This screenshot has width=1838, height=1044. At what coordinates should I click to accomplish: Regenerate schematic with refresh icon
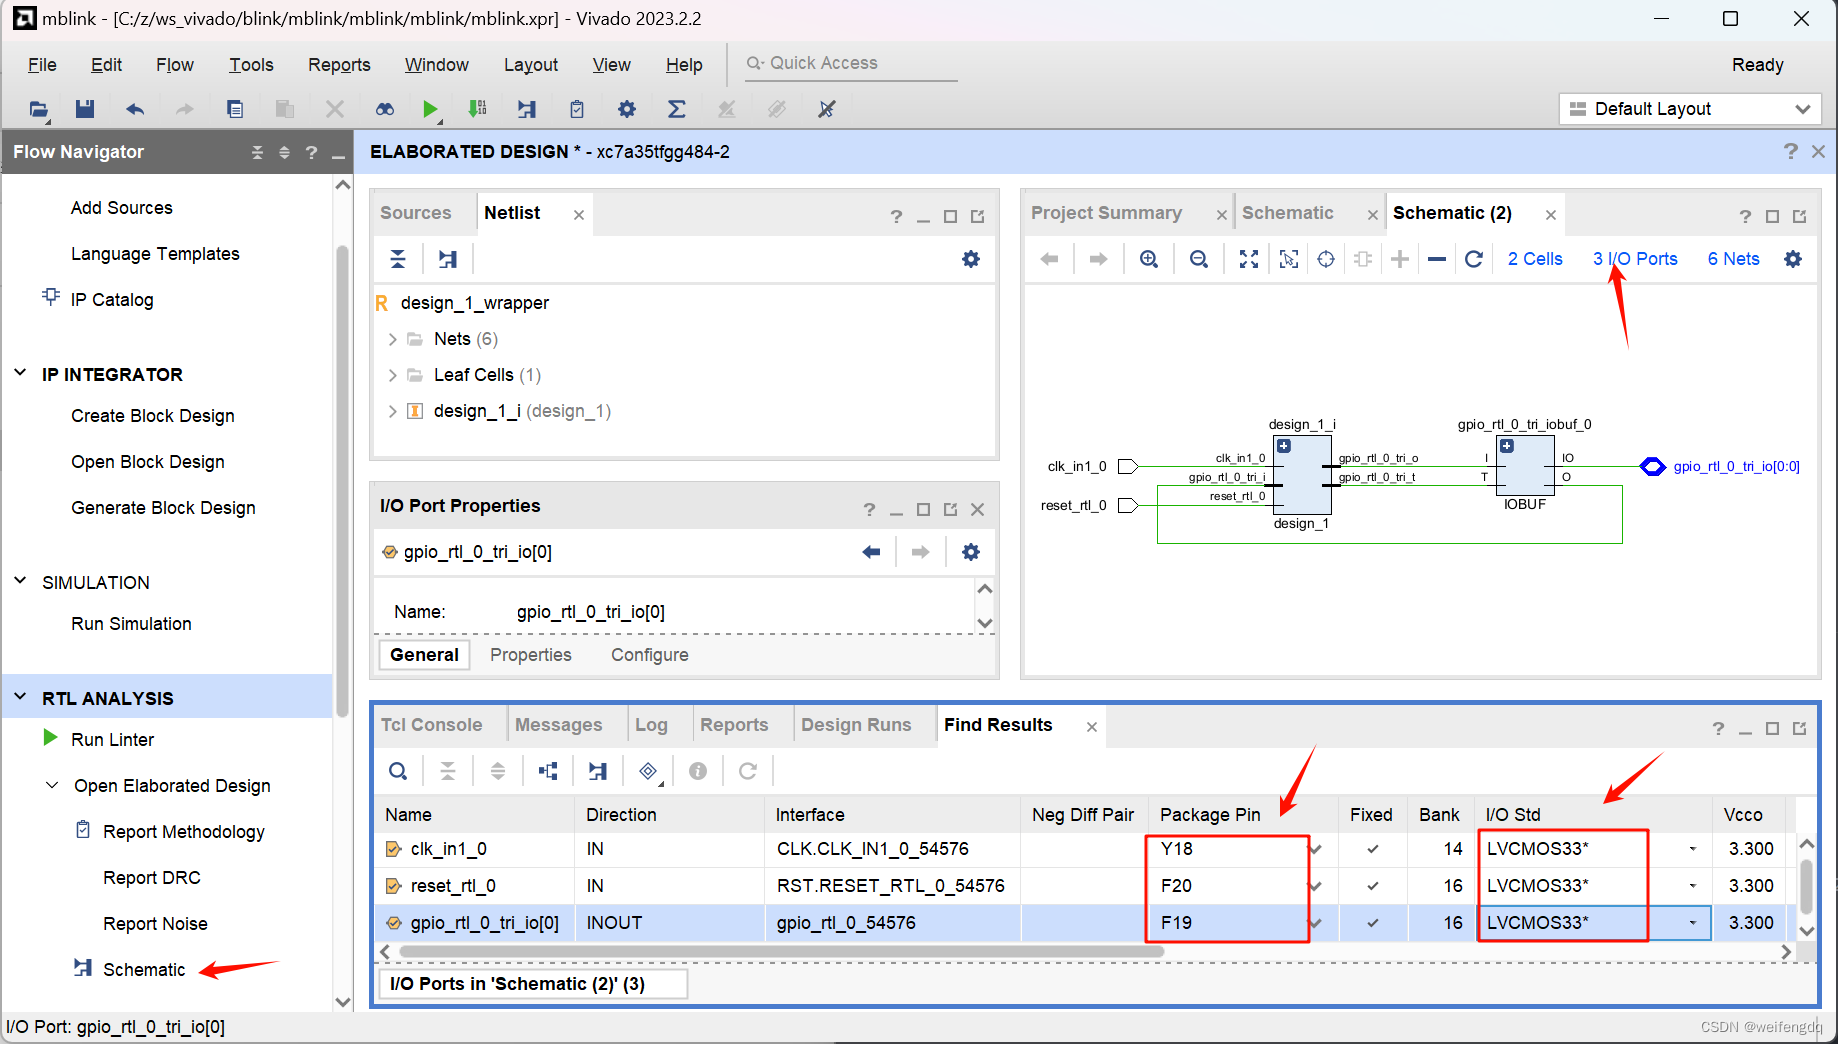[1474, 259]
